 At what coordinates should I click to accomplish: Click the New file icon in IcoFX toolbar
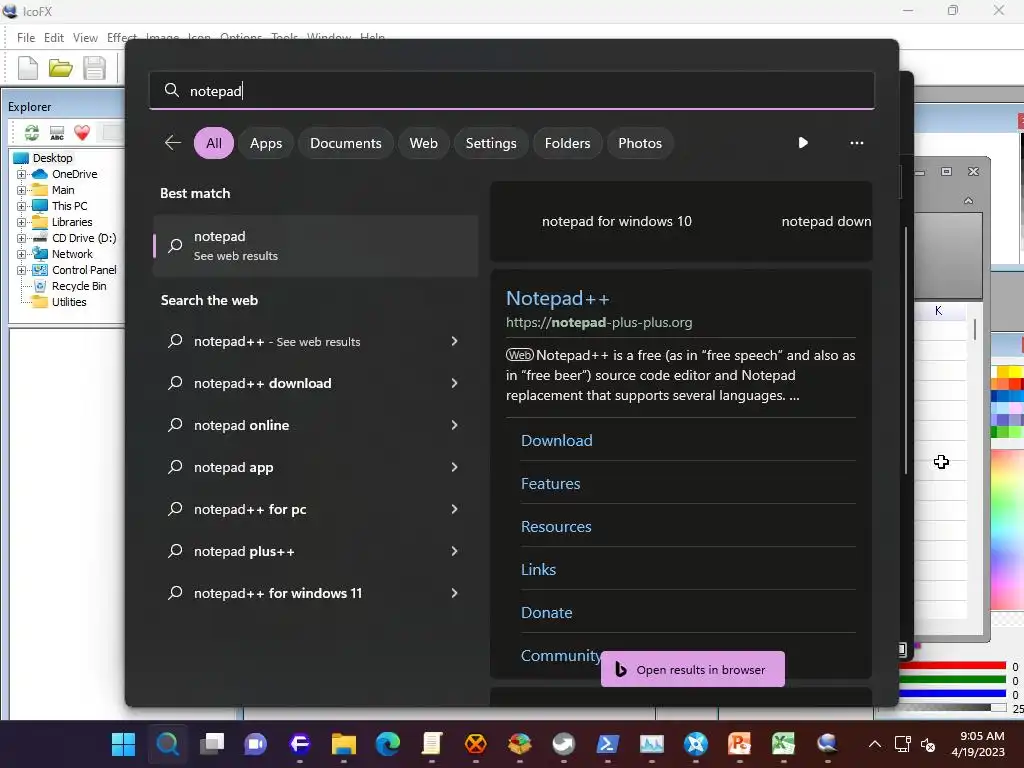27,68
